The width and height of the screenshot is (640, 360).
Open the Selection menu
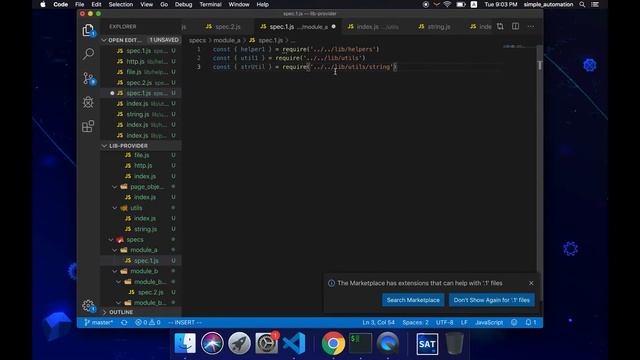click(x=120, y=4)
